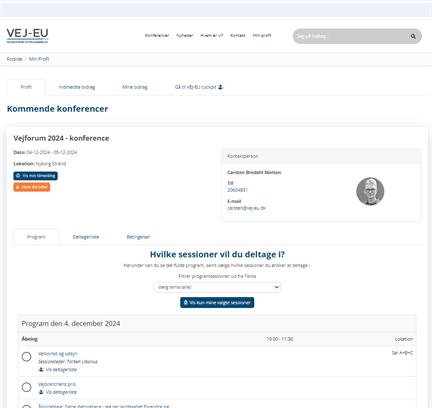Open the Vælg tema (alle) dropdown
Viewport: 432px width, 408px height.
[217, 287]
